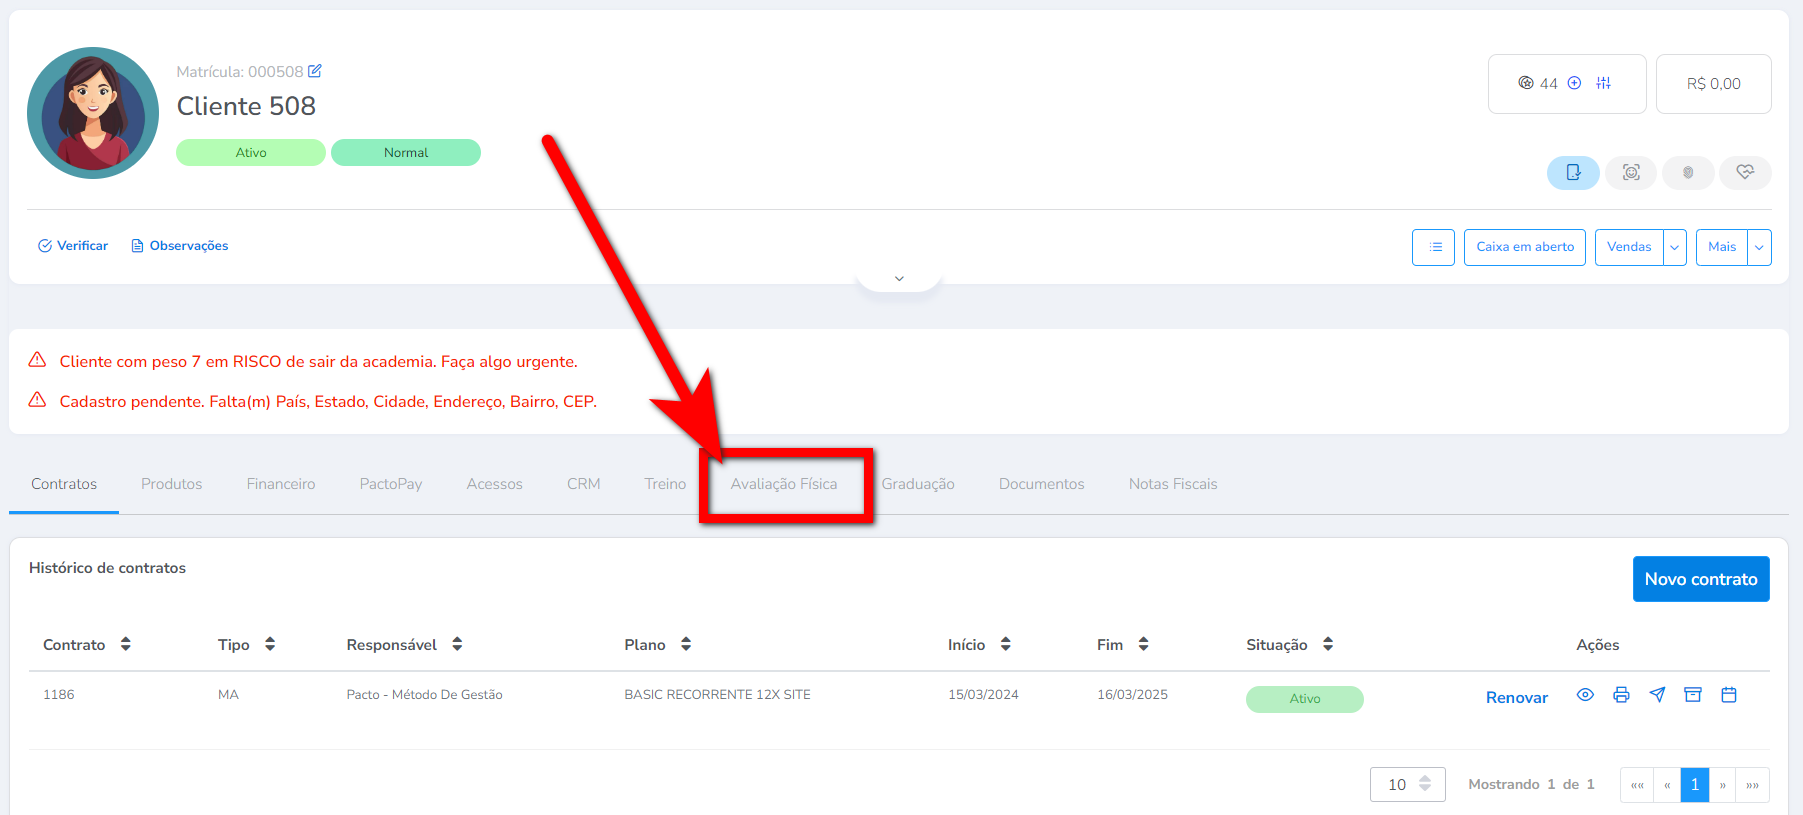The image size is (1803, 815).
Task: Print contract 1186 with the printer icon
Action: point(1621,695)
